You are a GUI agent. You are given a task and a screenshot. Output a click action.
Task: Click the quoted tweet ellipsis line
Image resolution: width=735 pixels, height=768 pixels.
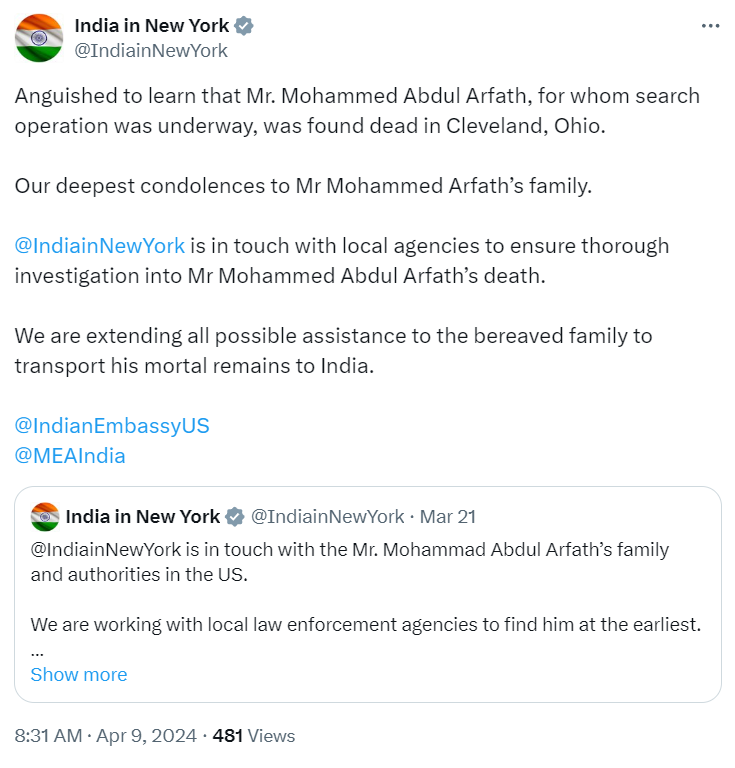(x=37, y=652)
